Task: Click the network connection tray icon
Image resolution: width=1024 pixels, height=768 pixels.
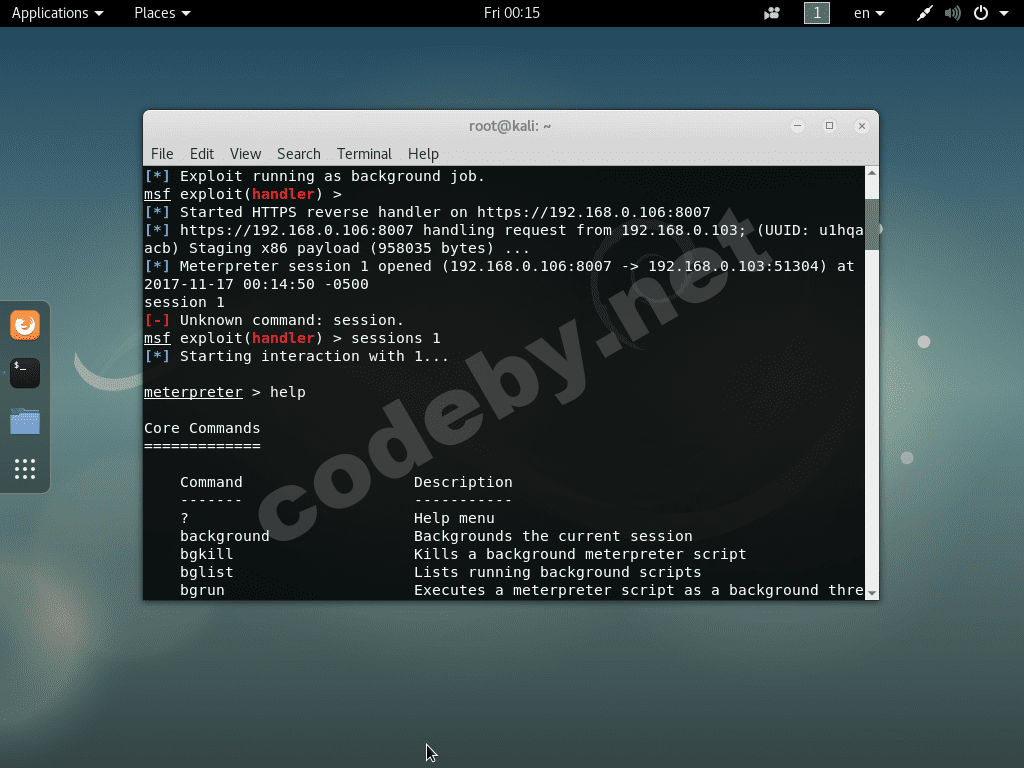Action: (924, 13)
